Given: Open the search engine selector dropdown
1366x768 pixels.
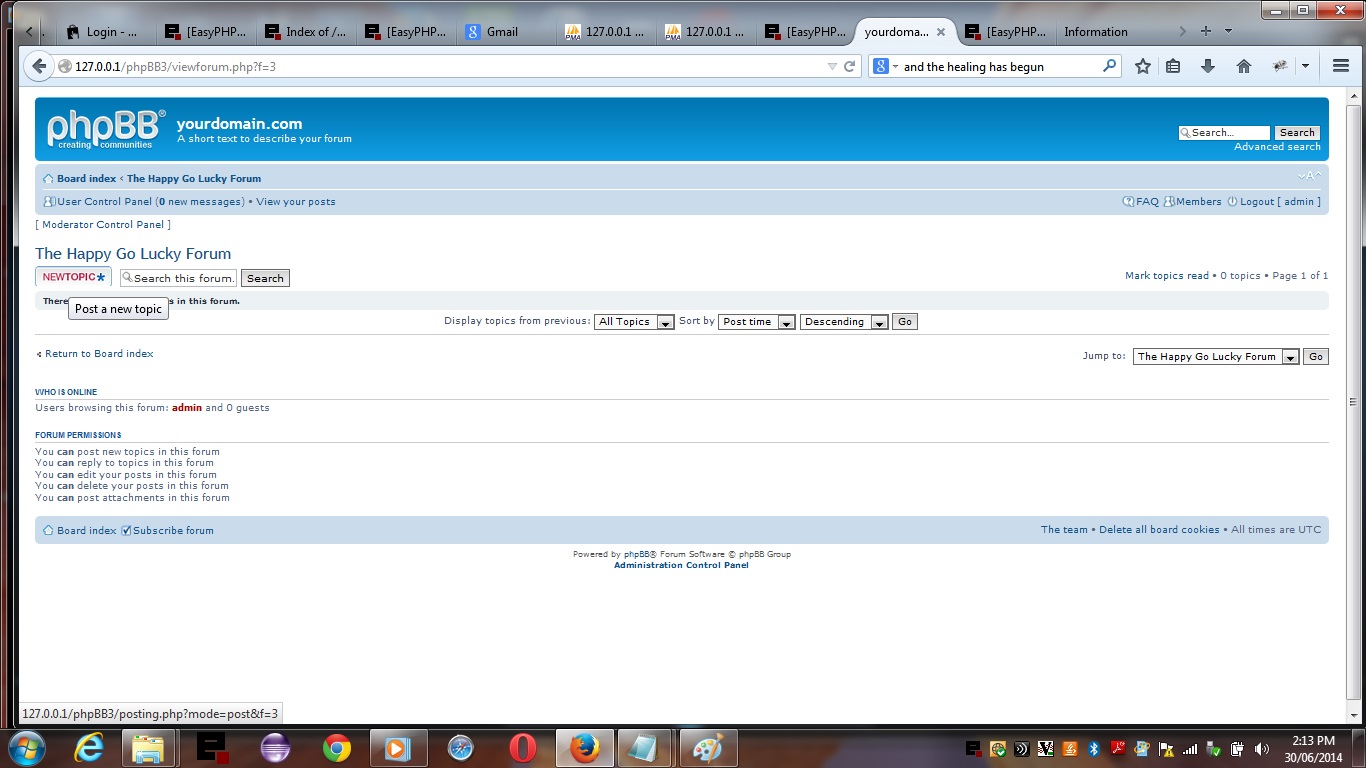Looking at the screenshot, I should (x=884, y=66).
